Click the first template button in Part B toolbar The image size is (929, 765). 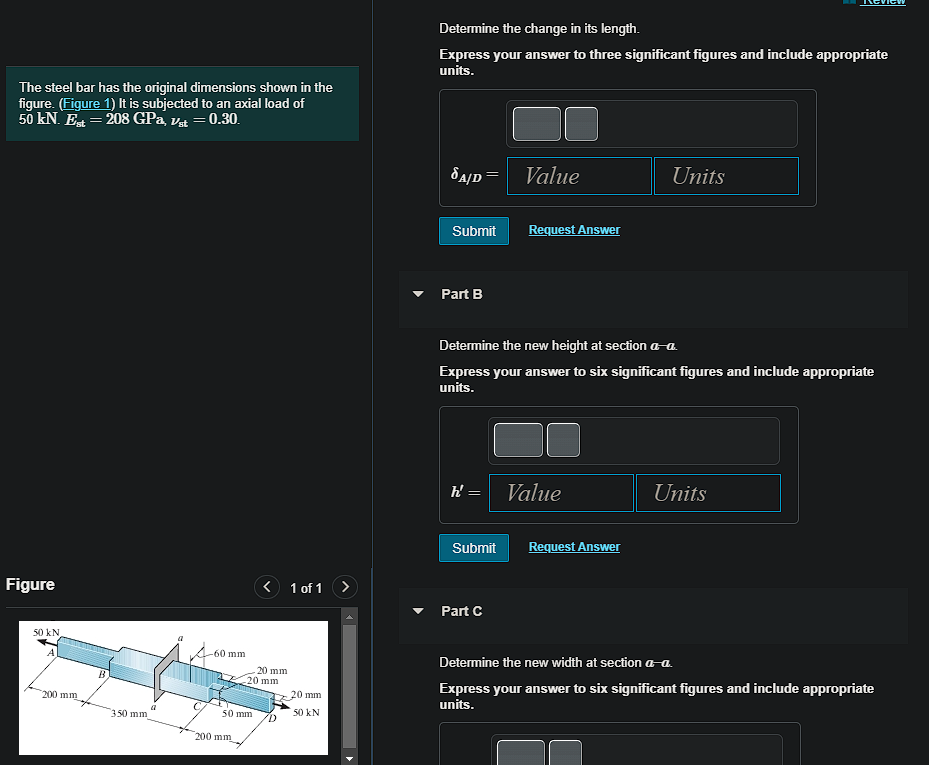coord(518,440)
